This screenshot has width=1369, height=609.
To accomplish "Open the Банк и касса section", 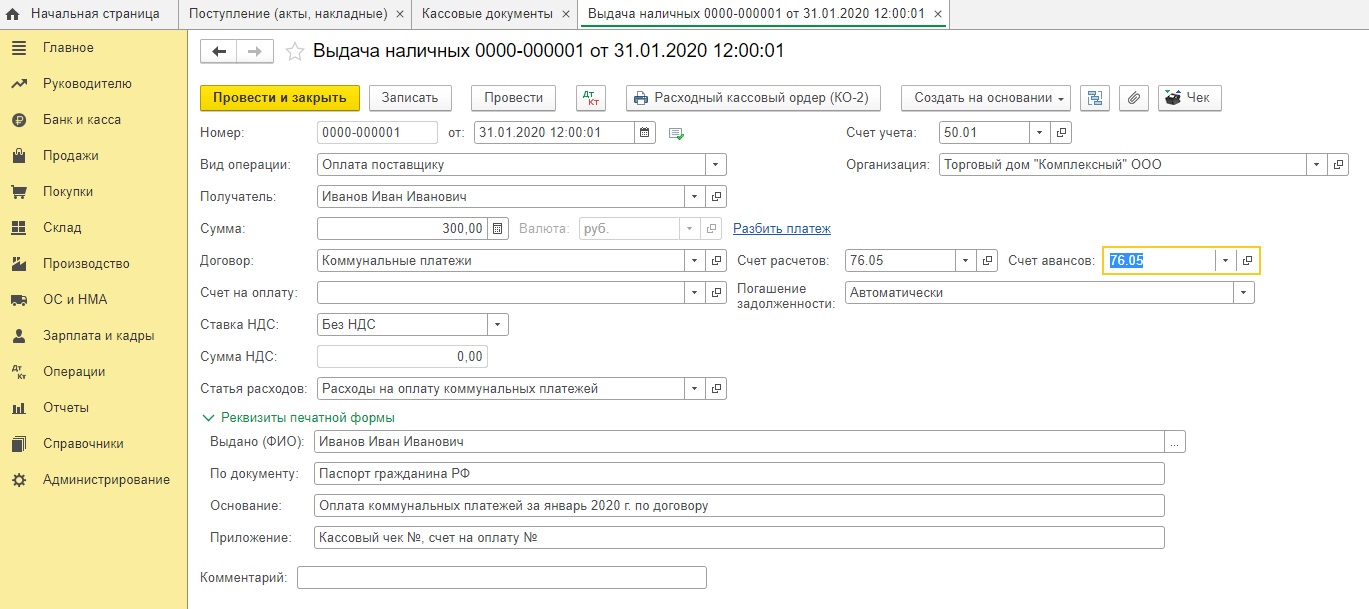I will [82, 120].
